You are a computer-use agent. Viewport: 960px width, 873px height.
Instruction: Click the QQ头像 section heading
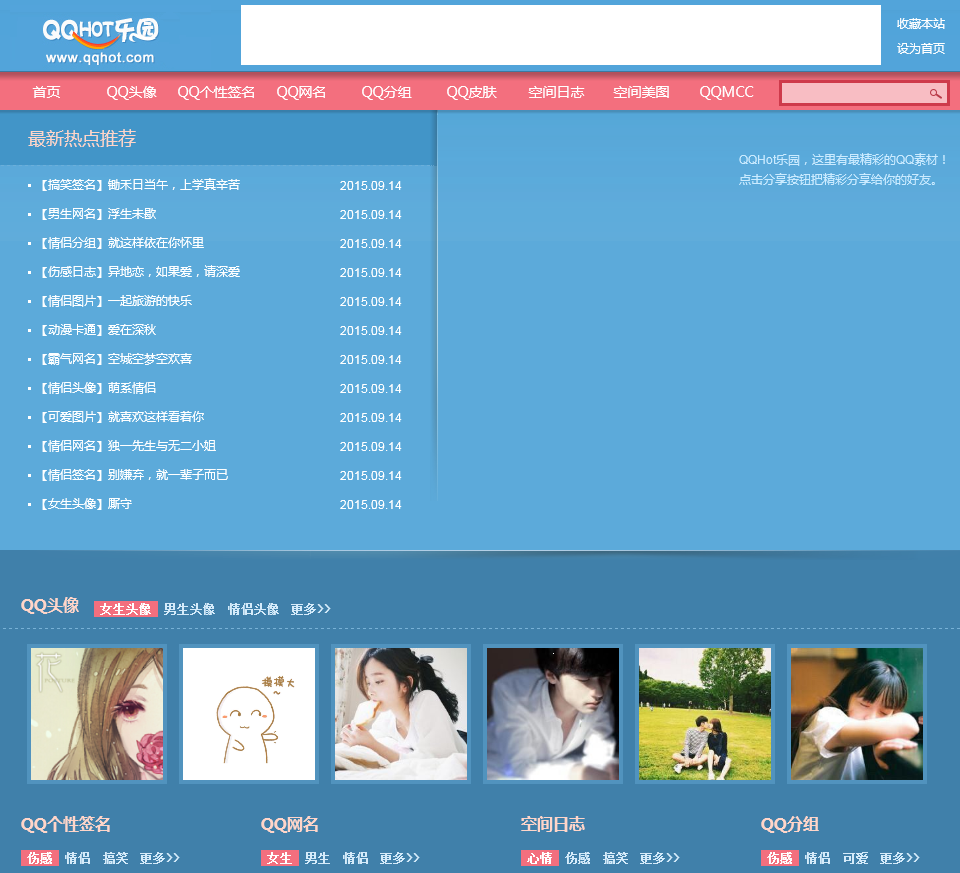point(50,605)
